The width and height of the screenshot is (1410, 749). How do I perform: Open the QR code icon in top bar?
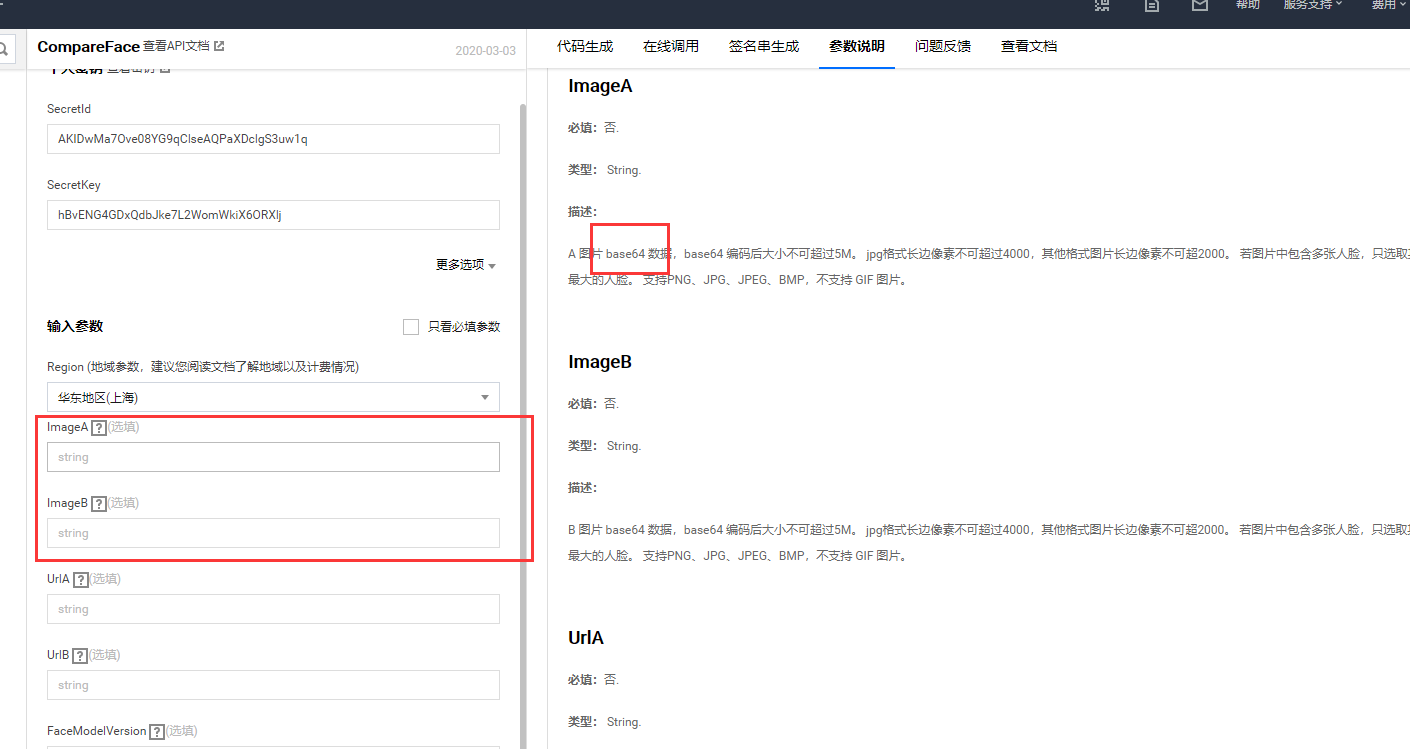pos(1102,5)
